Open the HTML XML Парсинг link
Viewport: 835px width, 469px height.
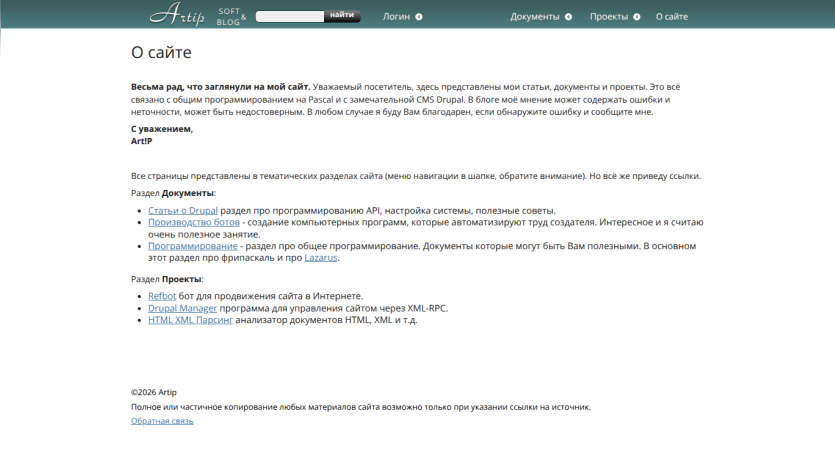coord(190,320)
